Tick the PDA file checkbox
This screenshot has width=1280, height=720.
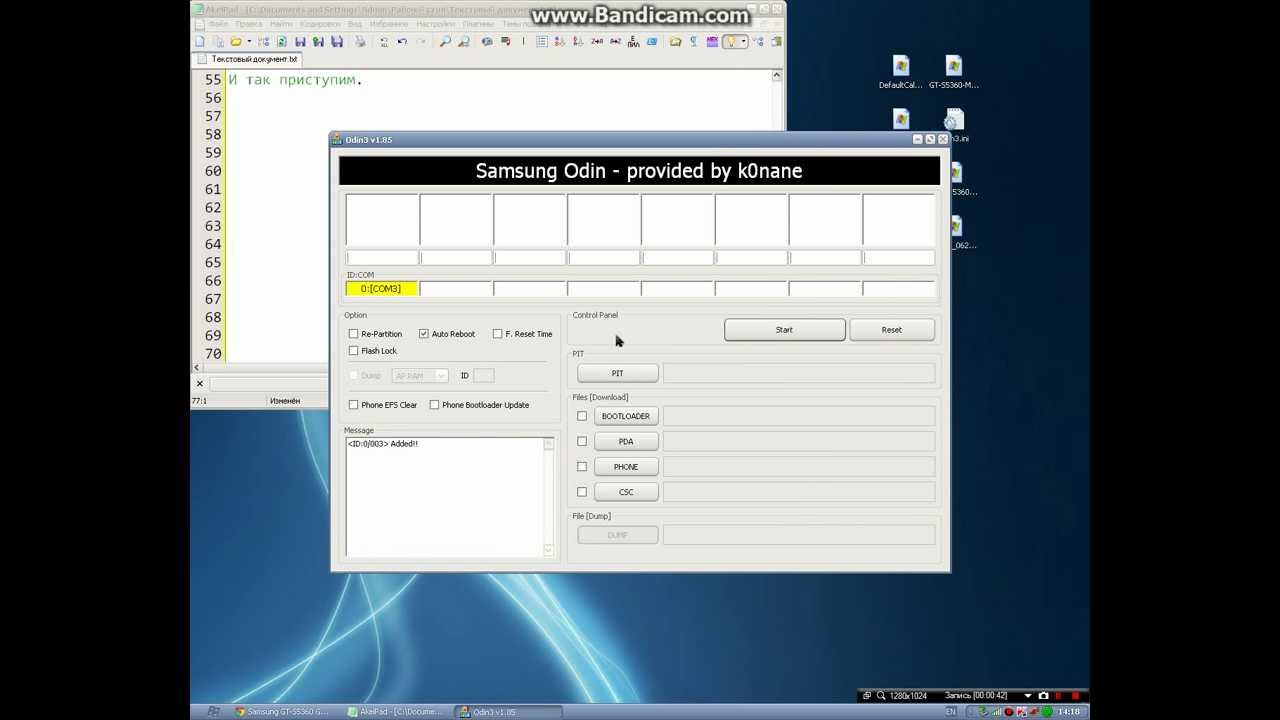pyautogui.click(x=582, y=441)
